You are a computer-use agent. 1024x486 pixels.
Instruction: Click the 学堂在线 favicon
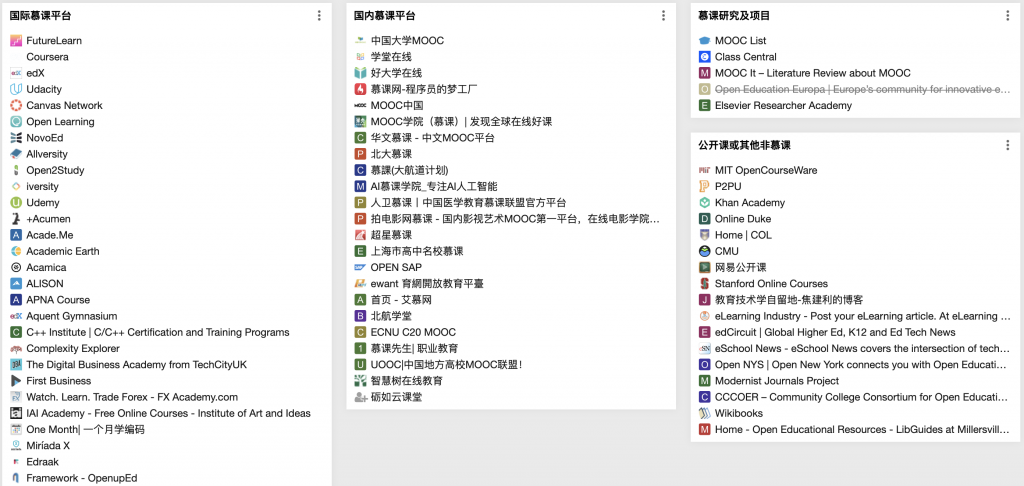(360, 57)
